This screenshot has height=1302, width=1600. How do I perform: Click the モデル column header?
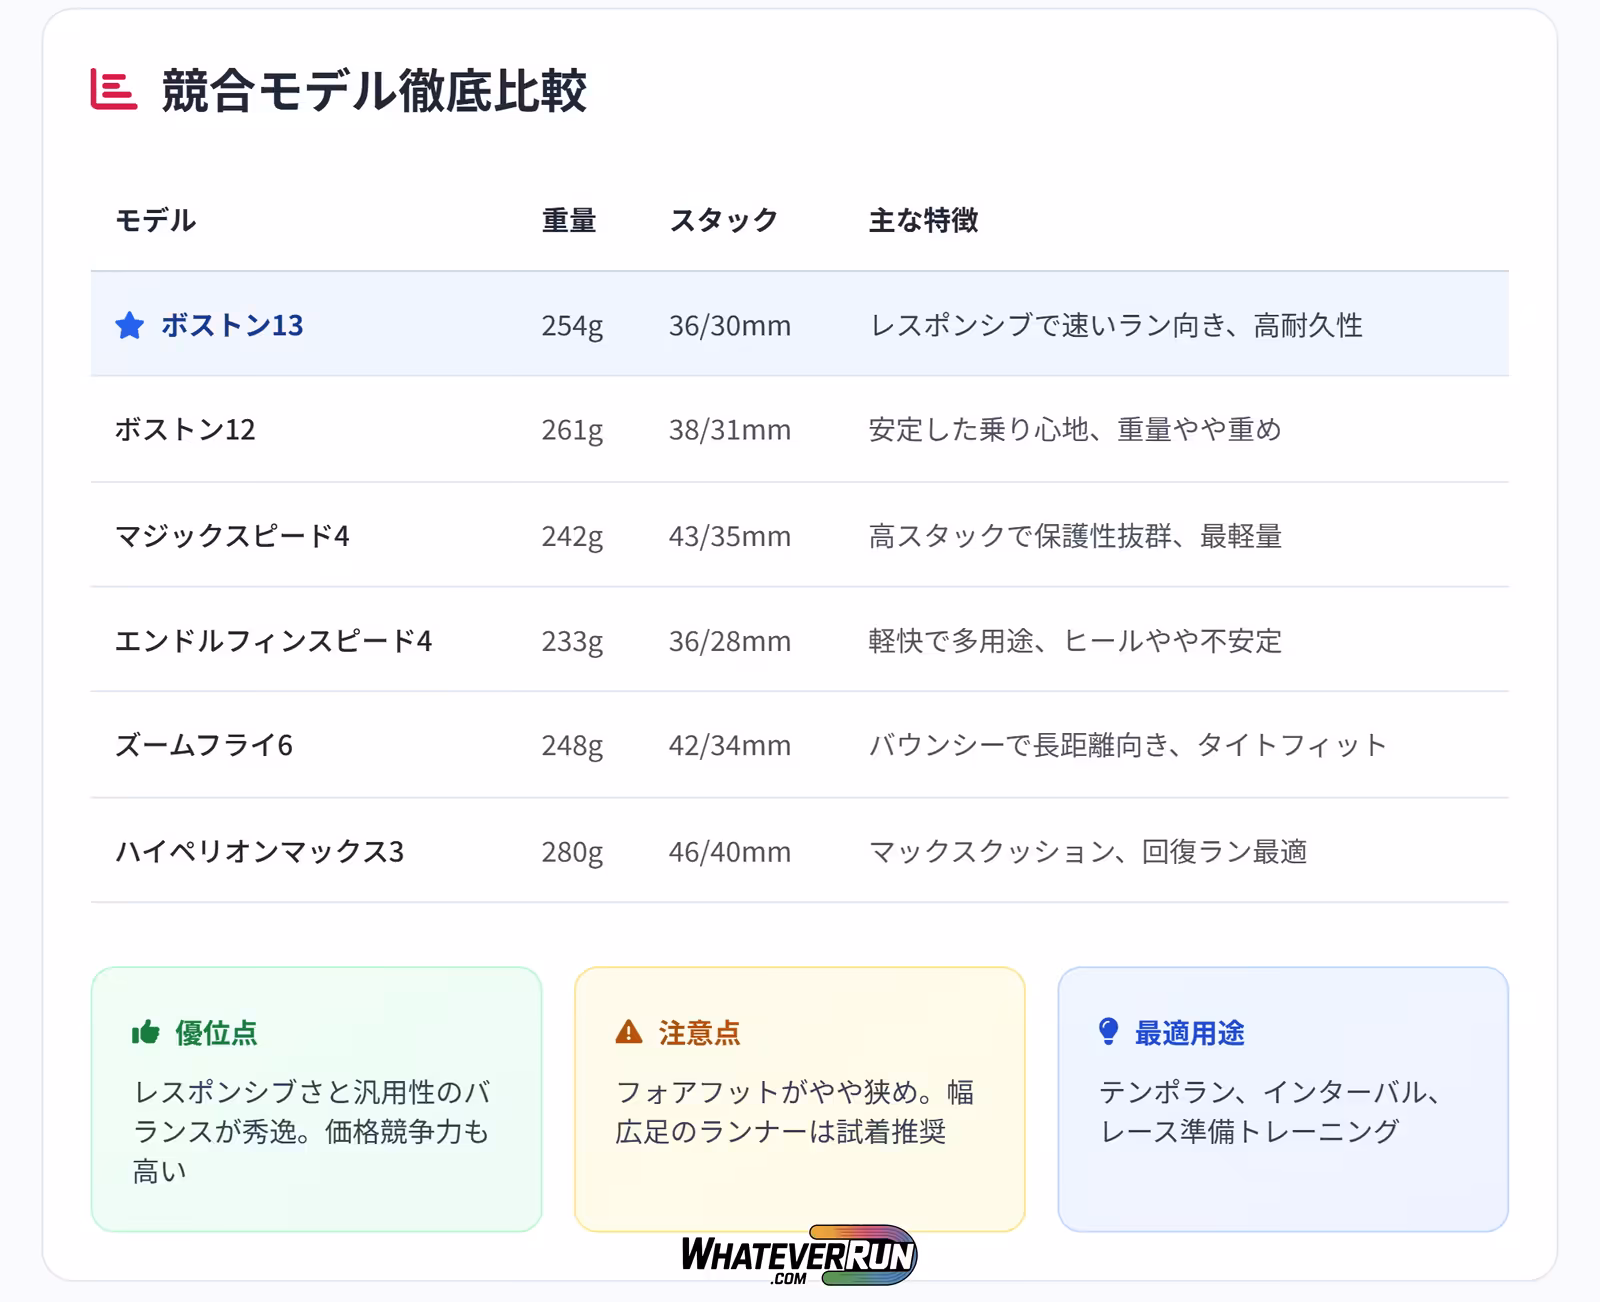pos(155,220)
